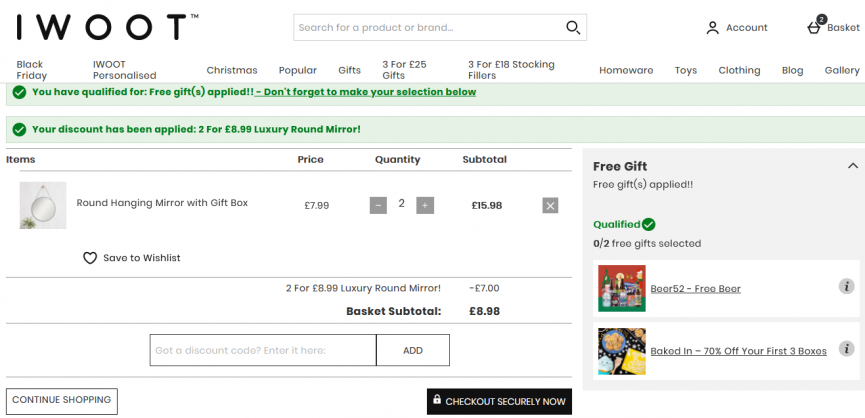The width and height of the screenshot is (865, 418).
Task: Click Checkout Securely Now button
Action: 499,401
